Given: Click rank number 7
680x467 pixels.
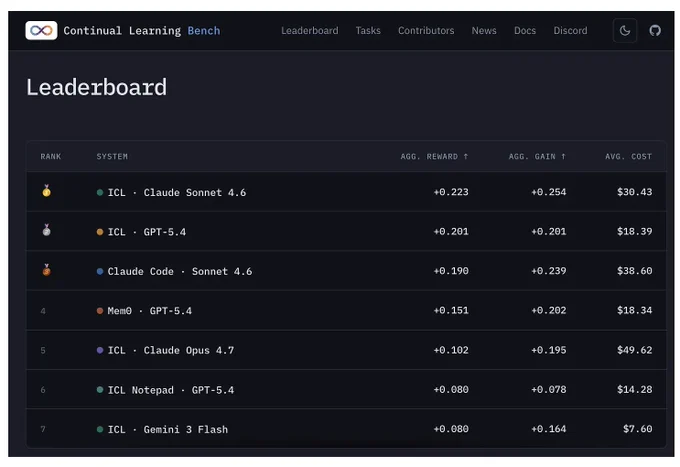Looking at the screenshot, I should 43,430.
